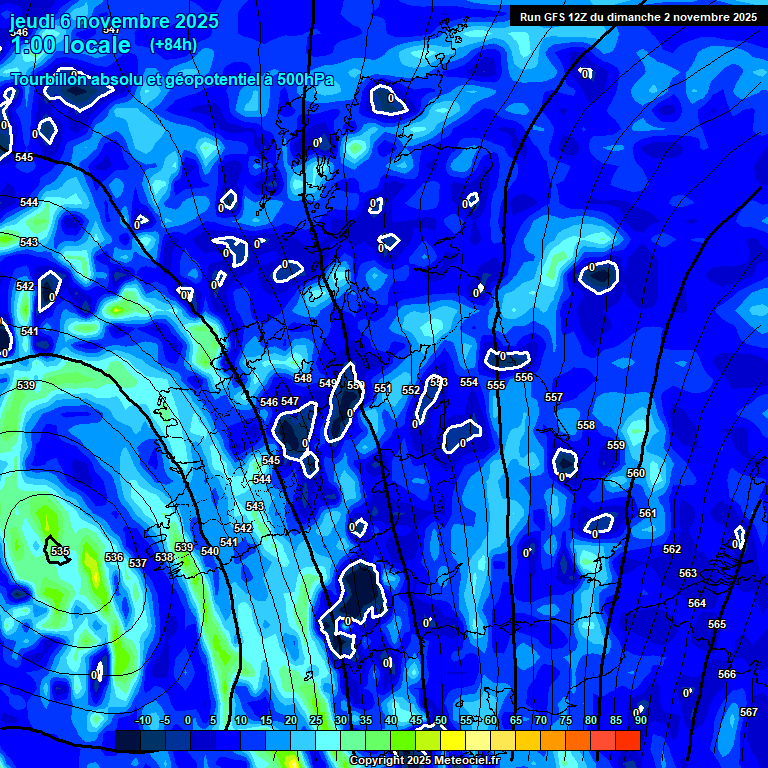Click the 552 contour label

pyautogui.click(x=411, y=390)
